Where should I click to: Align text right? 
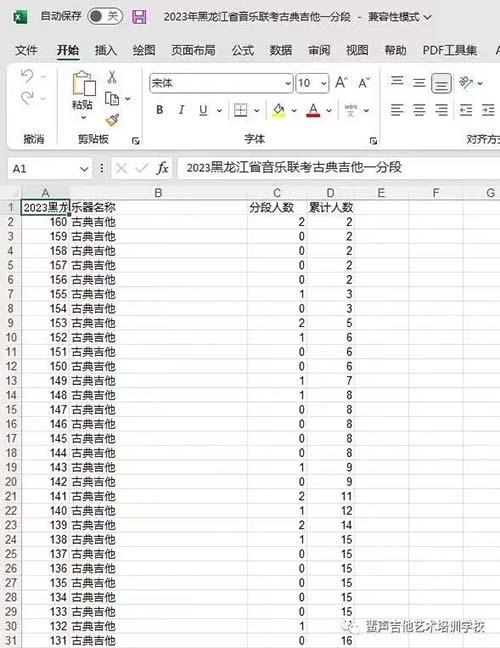point(441,110)
